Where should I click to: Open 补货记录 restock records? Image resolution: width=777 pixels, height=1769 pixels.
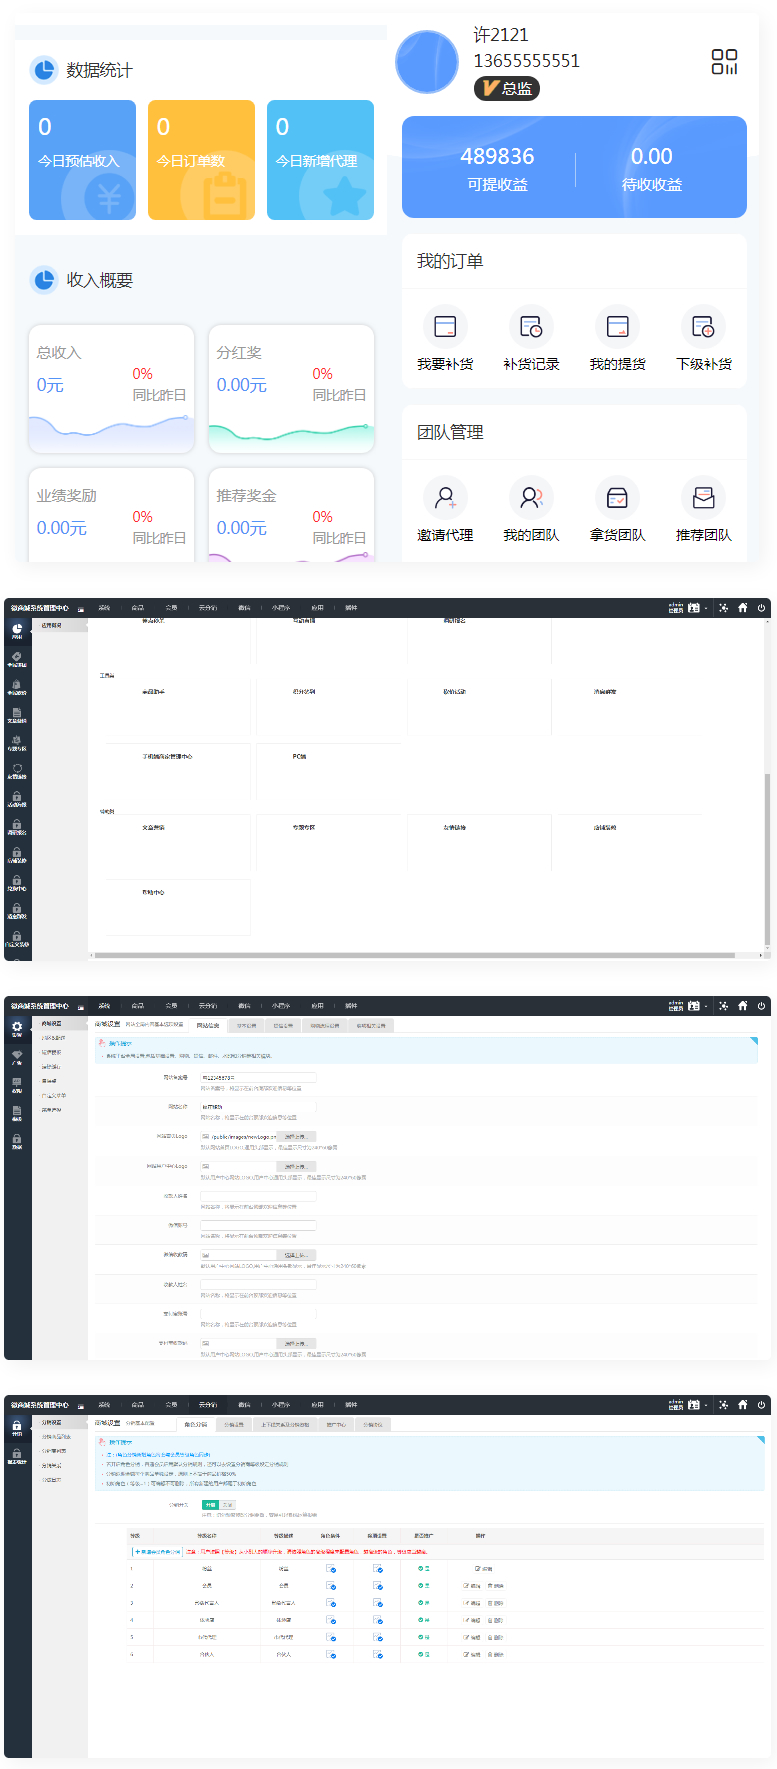pos(531,327)
